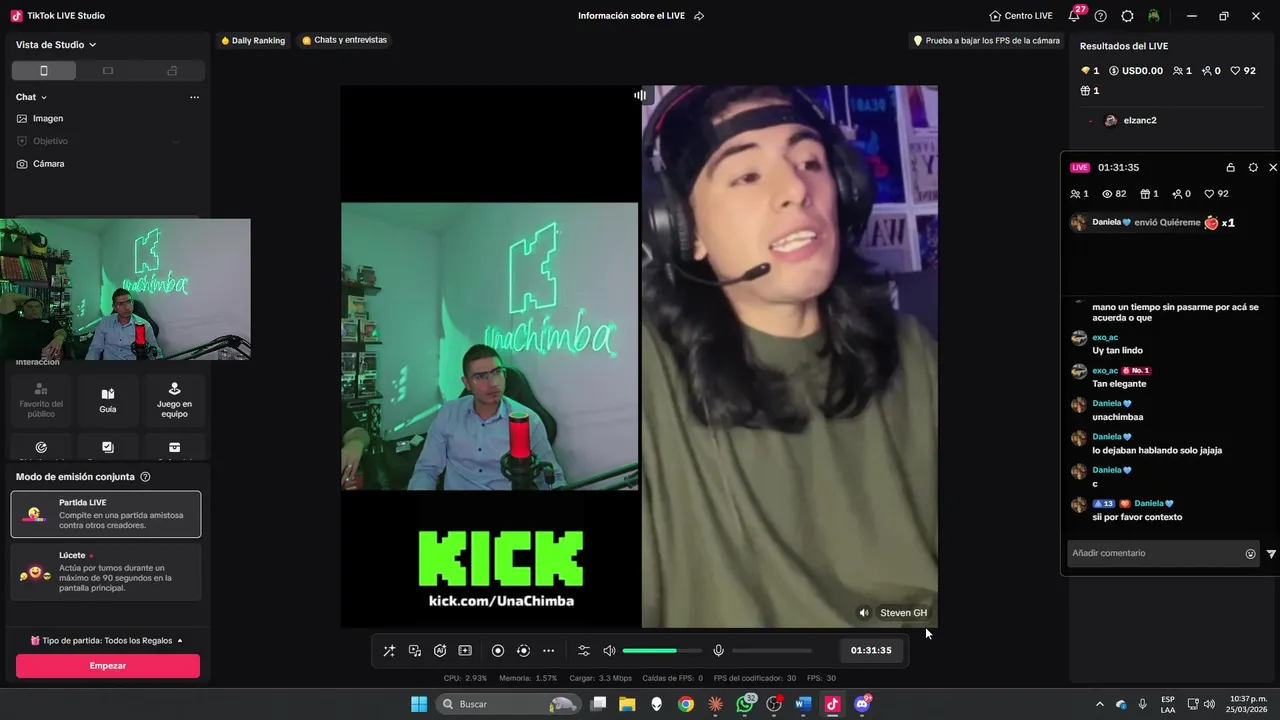Screen dimensions: 1280x720
Task: Select the Partida LIVE mode card
Action: [x=106, y=514]
